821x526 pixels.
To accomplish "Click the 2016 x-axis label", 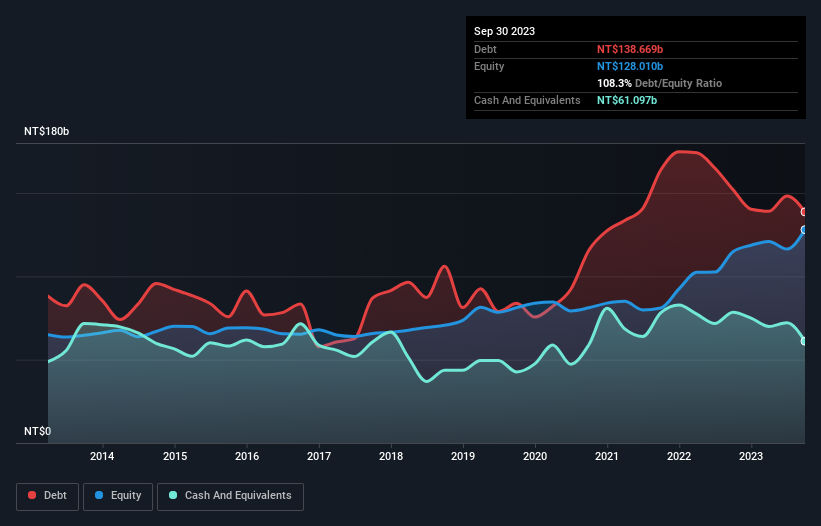I will 247,456.
